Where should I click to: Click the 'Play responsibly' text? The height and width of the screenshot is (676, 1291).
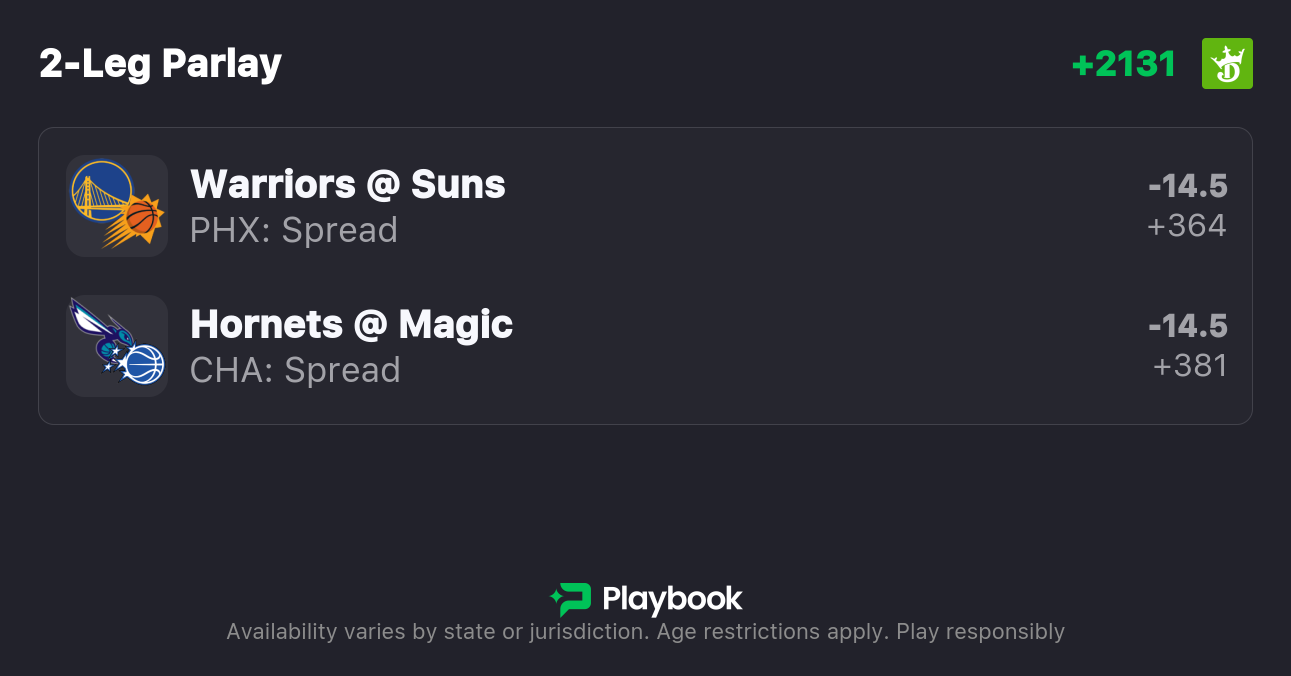(x=980, y=632)
